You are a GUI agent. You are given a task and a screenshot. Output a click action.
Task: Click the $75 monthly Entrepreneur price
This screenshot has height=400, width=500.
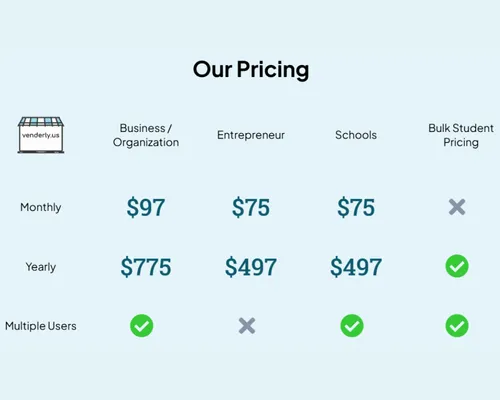click(x=251, y=207)
